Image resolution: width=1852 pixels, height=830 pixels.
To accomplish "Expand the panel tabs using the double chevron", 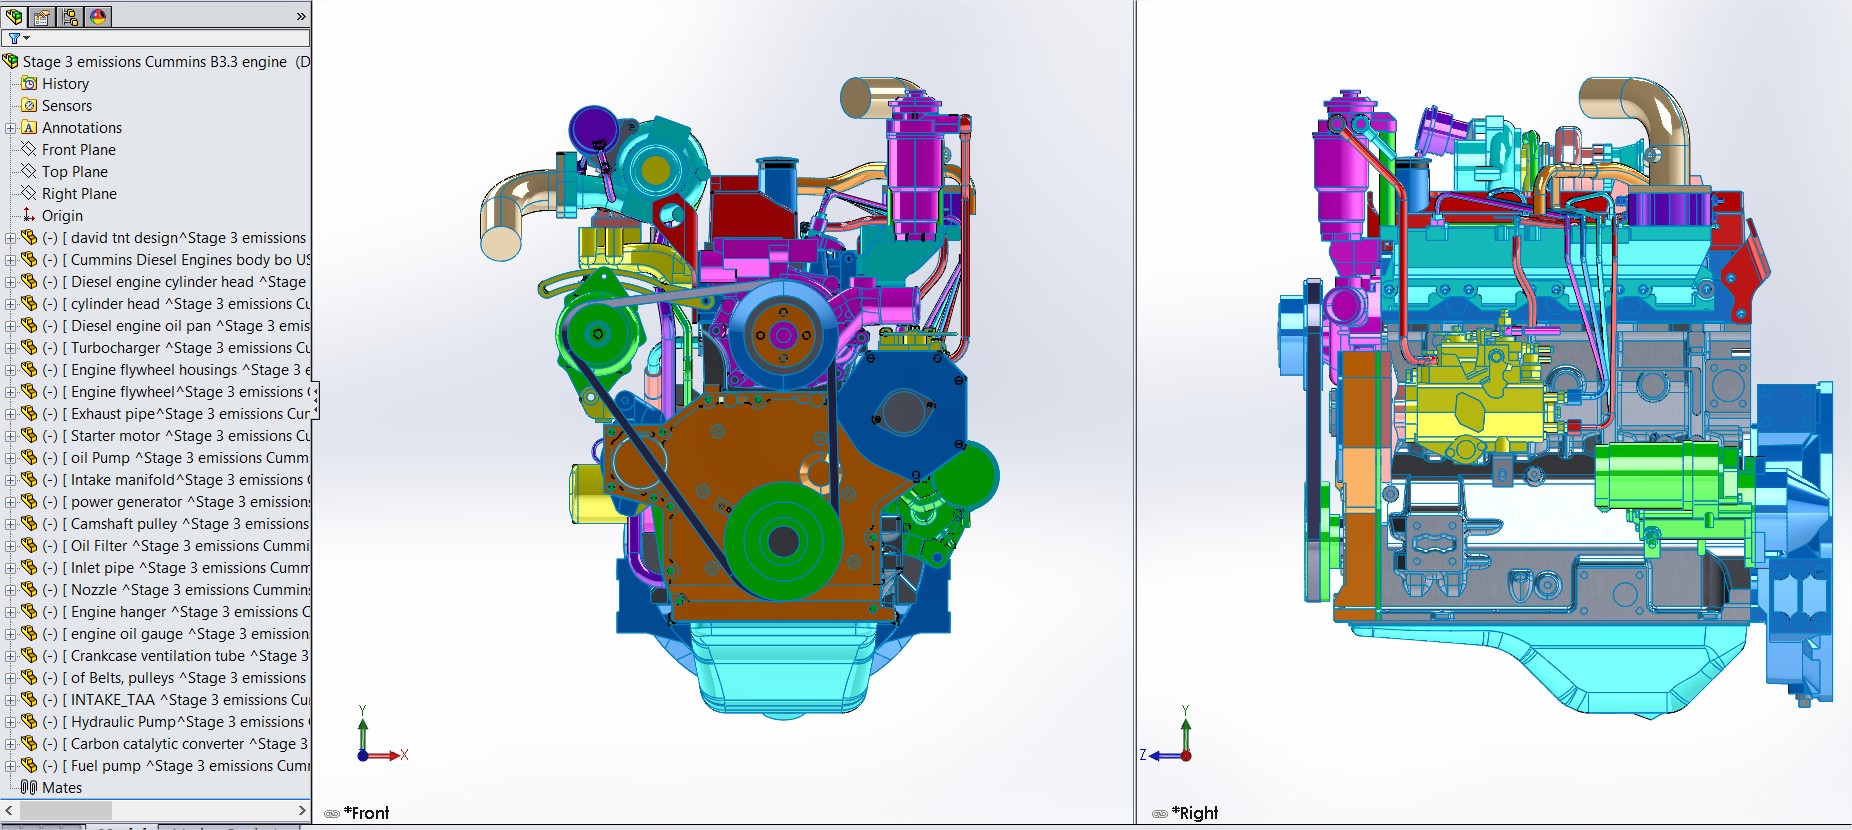I will [301, 17].
